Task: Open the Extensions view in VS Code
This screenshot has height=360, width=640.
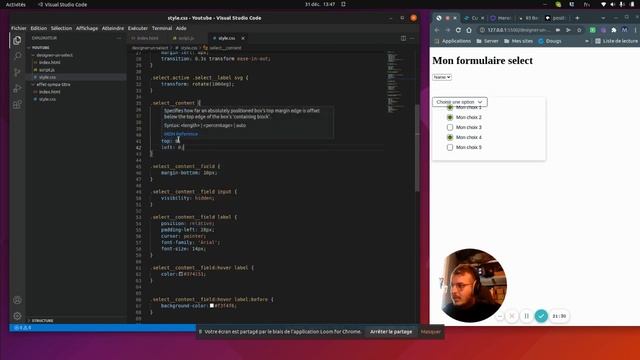Action: pos(17,104)
